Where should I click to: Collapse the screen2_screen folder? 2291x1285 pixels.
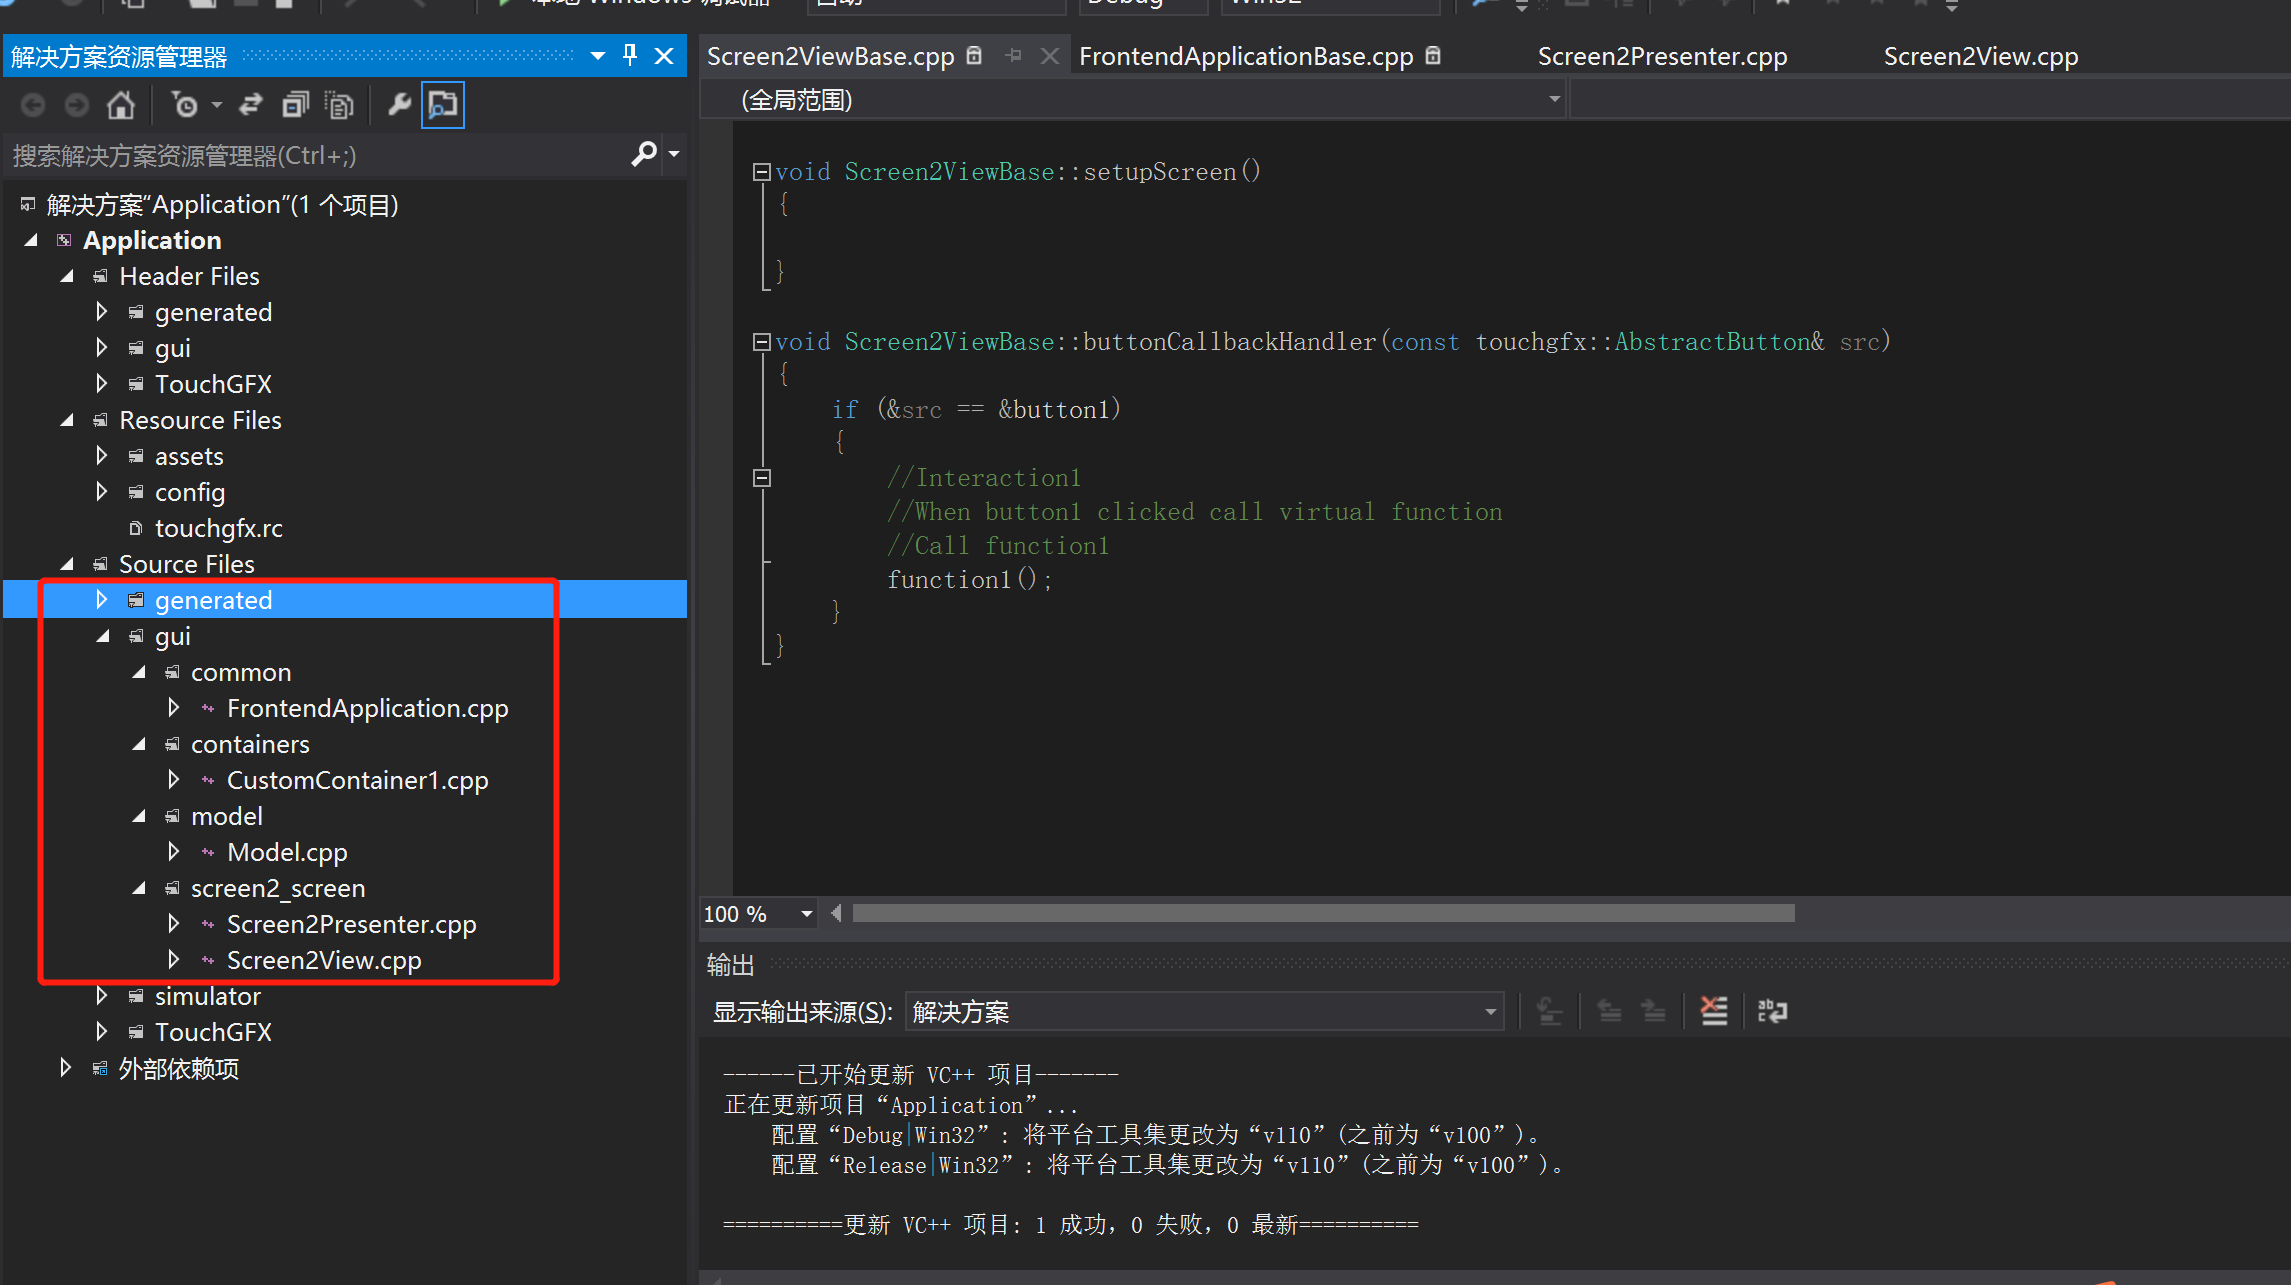pyautogui.click(x=139, y=888)
